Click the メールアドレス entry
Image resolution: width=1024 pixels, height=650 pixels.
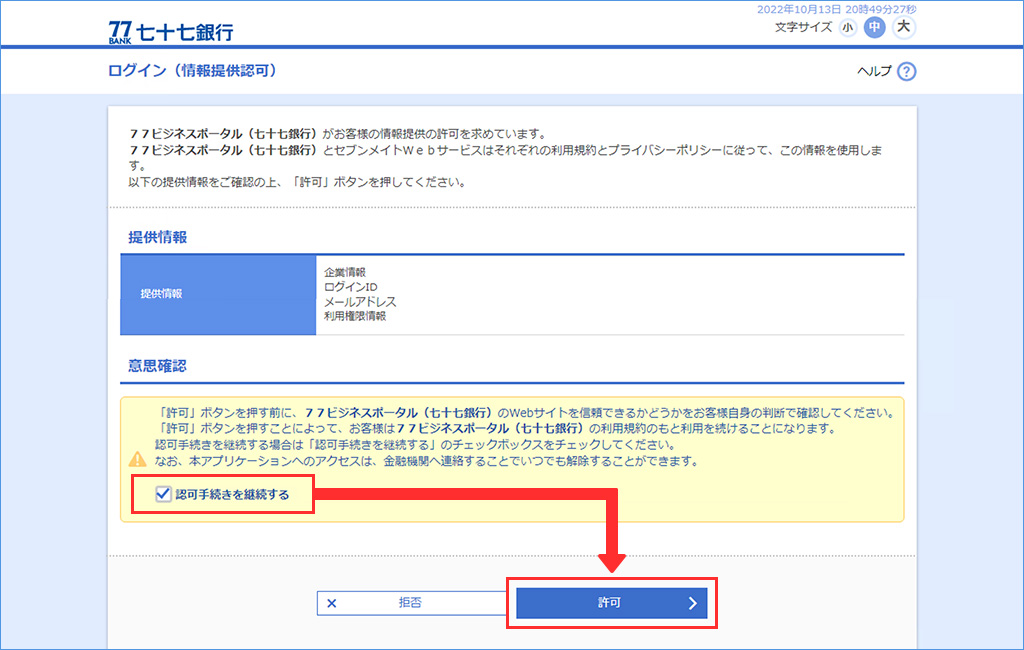pos(360,302)
